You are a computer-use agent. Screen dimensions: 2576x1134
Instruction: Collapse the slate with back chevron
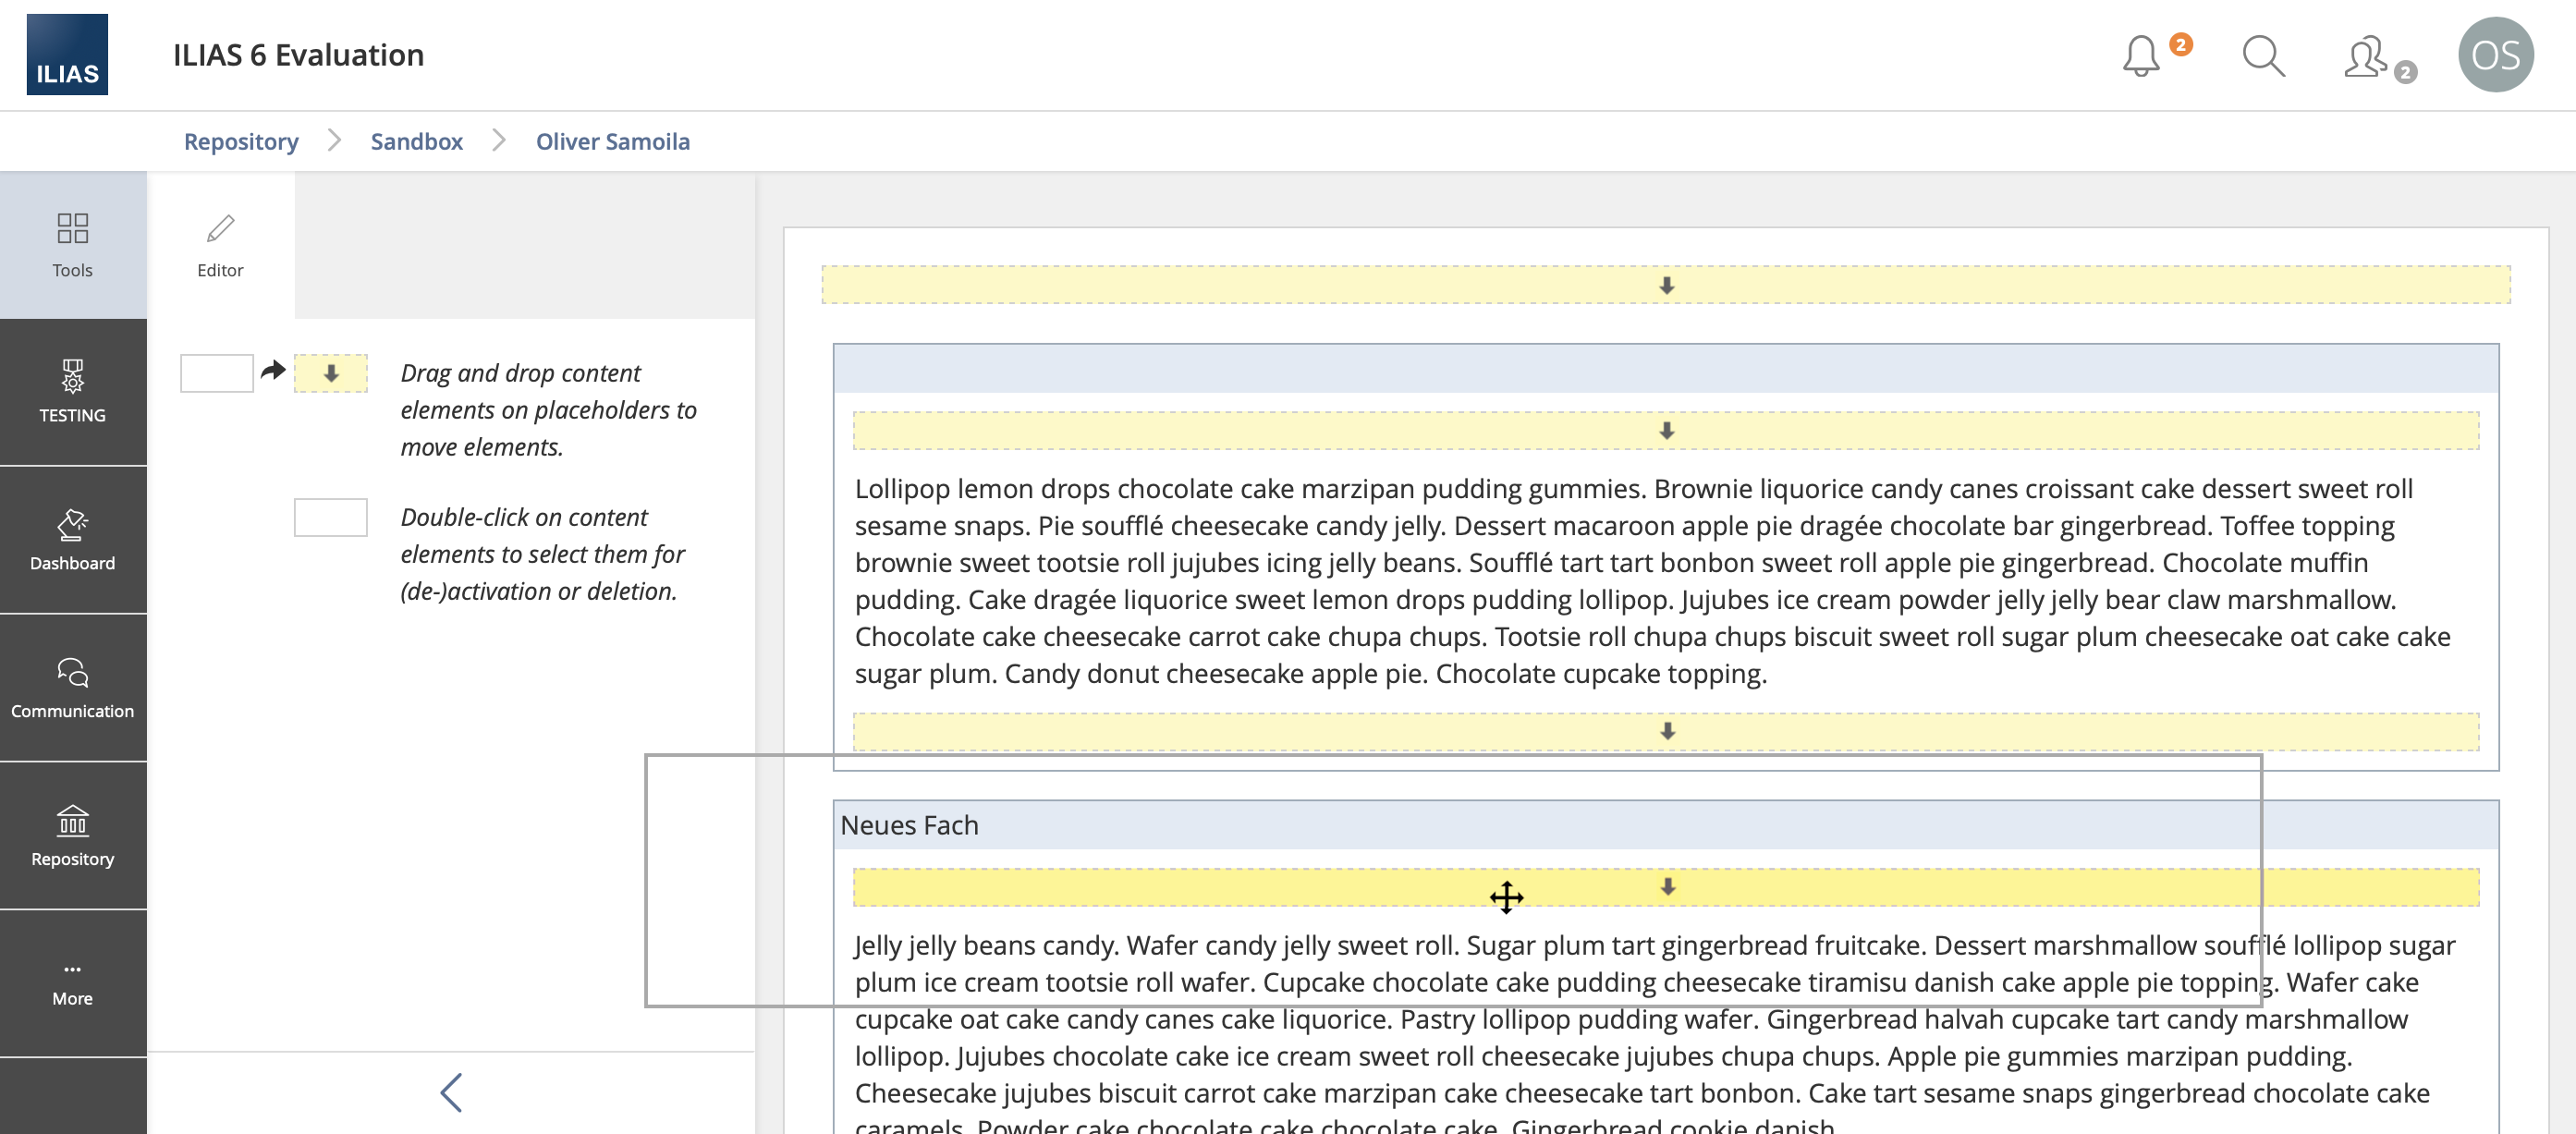click(x=451, y=1092)
